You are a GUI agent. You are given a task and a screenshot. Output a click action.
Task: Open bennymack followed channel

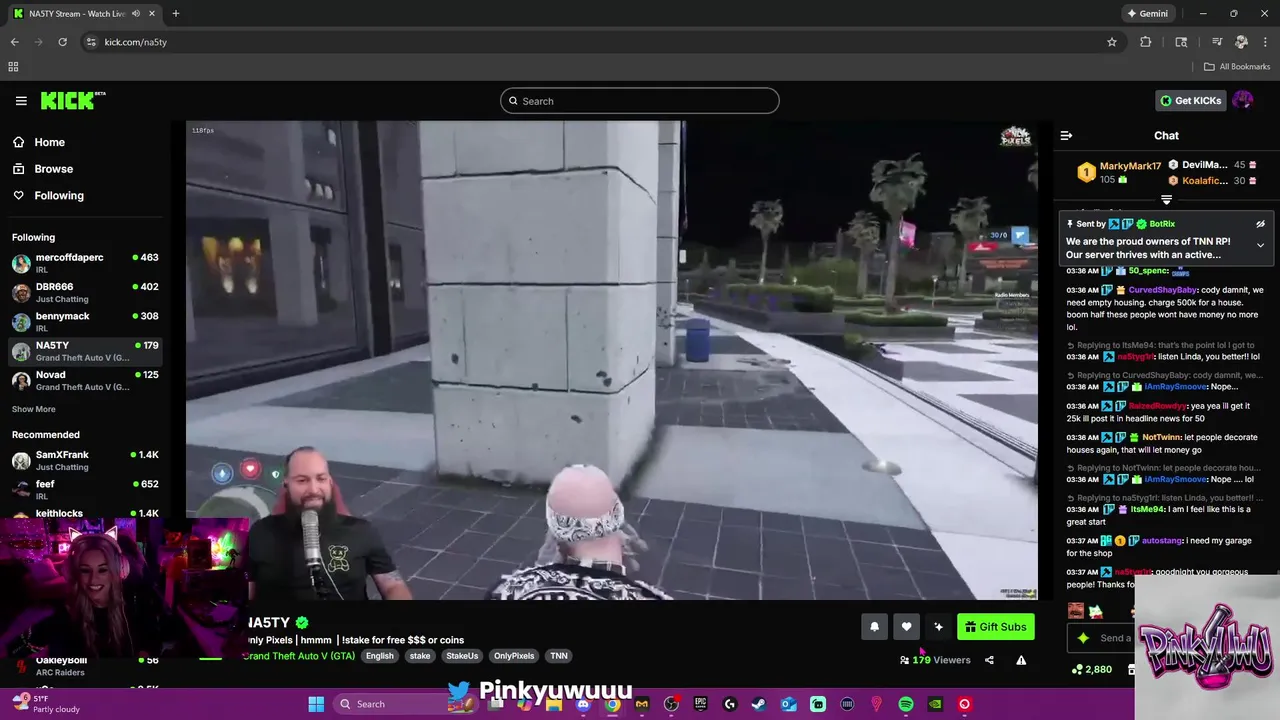[85, 322]
